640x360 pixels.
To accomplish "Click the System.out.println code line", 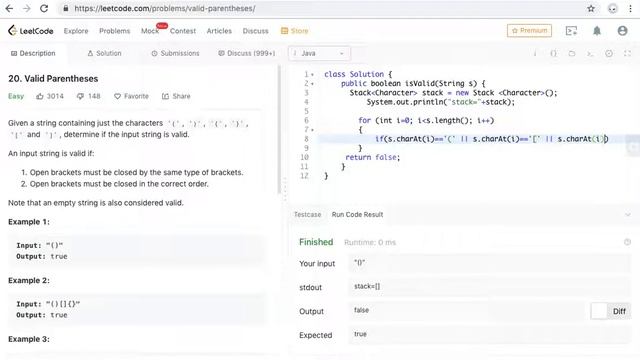I will 440,102.
